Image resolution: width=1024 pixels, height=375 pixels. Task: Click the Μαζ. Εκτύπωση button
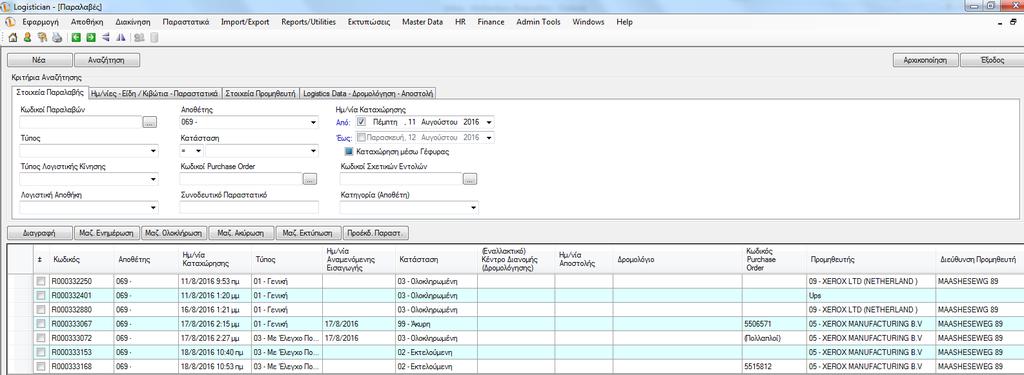(309, 233)
